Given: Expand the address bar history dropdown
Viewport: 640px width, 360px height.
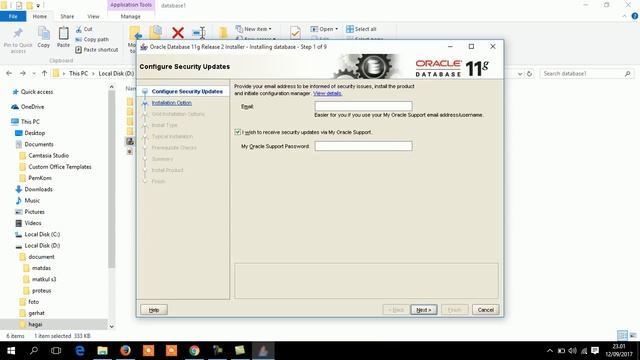Looking at the screenshot, I should [x=520, y=74].
